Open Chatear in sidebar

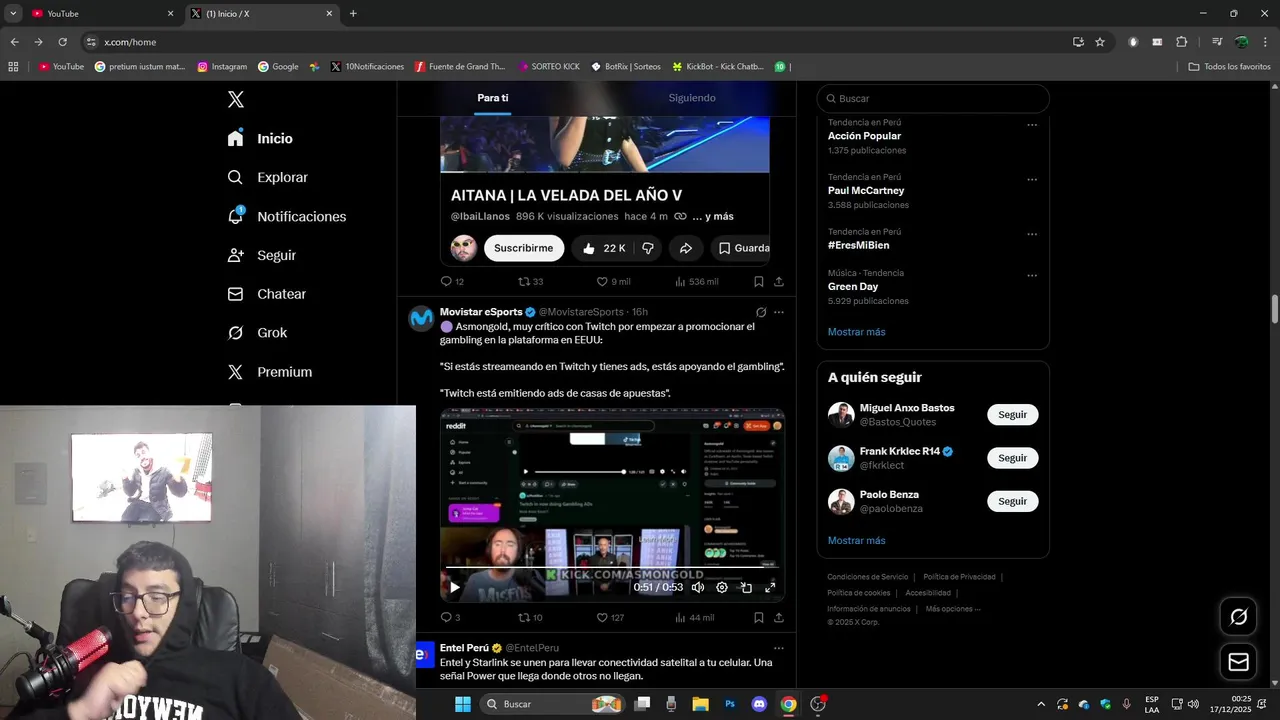click(x=267, y=294)
